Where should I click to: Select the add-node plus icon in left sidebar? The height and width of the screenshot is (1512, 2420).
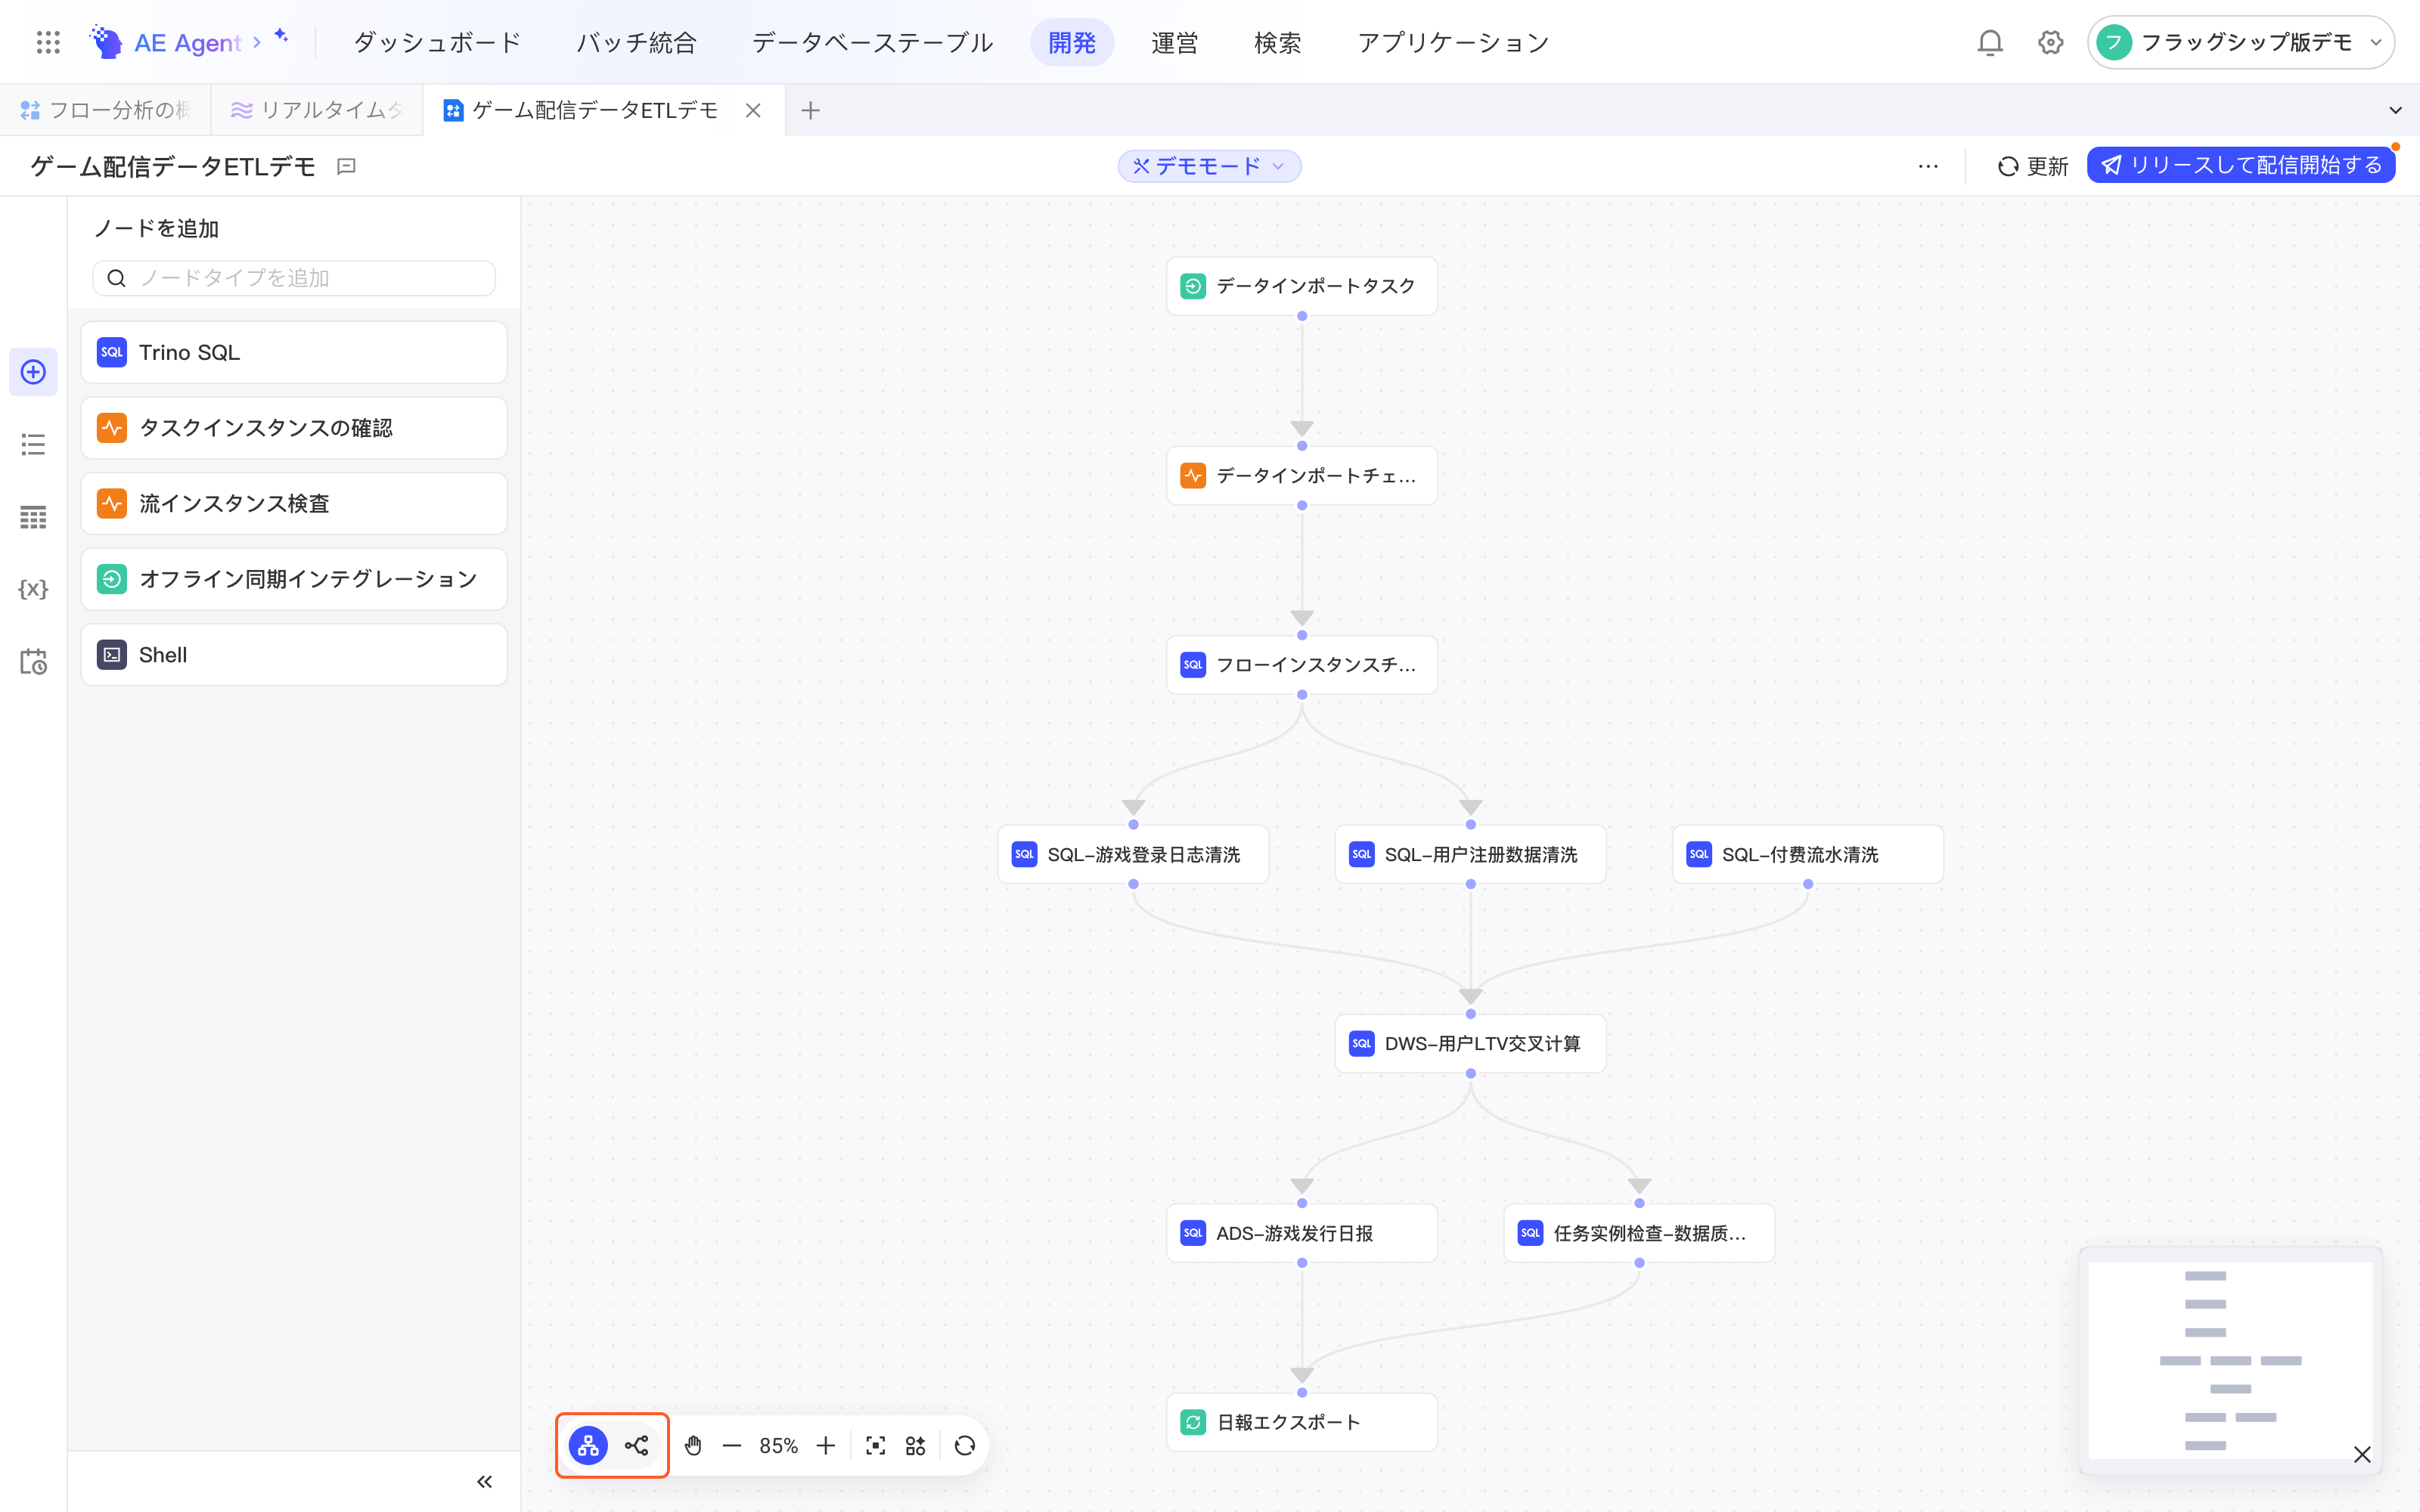pyautogui.click(x=33, y=372)
